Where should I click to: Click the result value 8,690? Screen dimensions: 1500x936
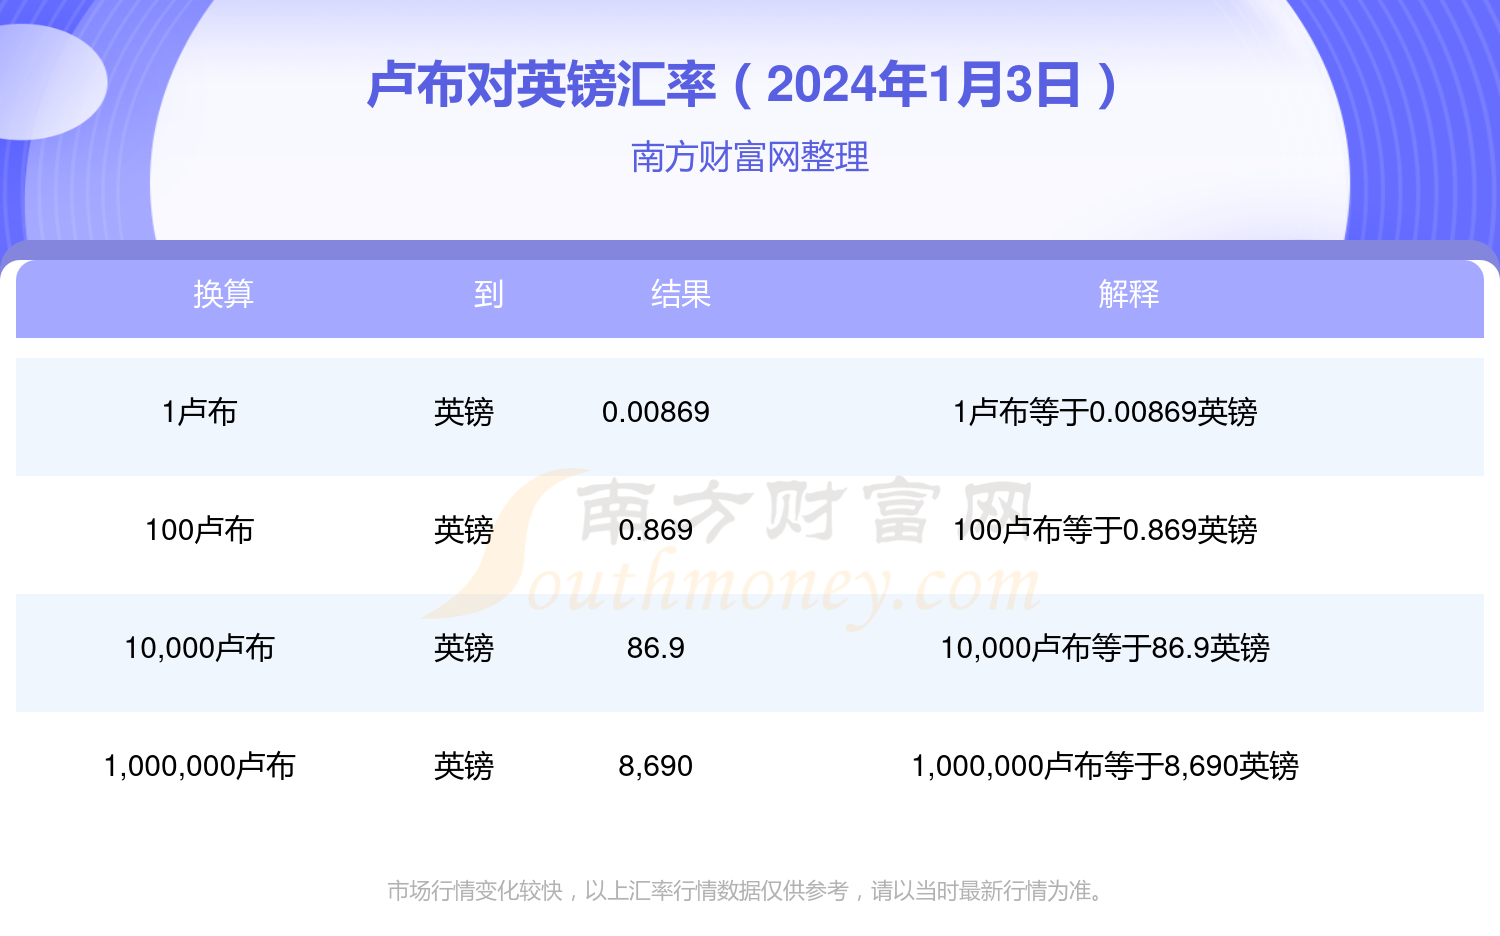[x=656, y=766]
